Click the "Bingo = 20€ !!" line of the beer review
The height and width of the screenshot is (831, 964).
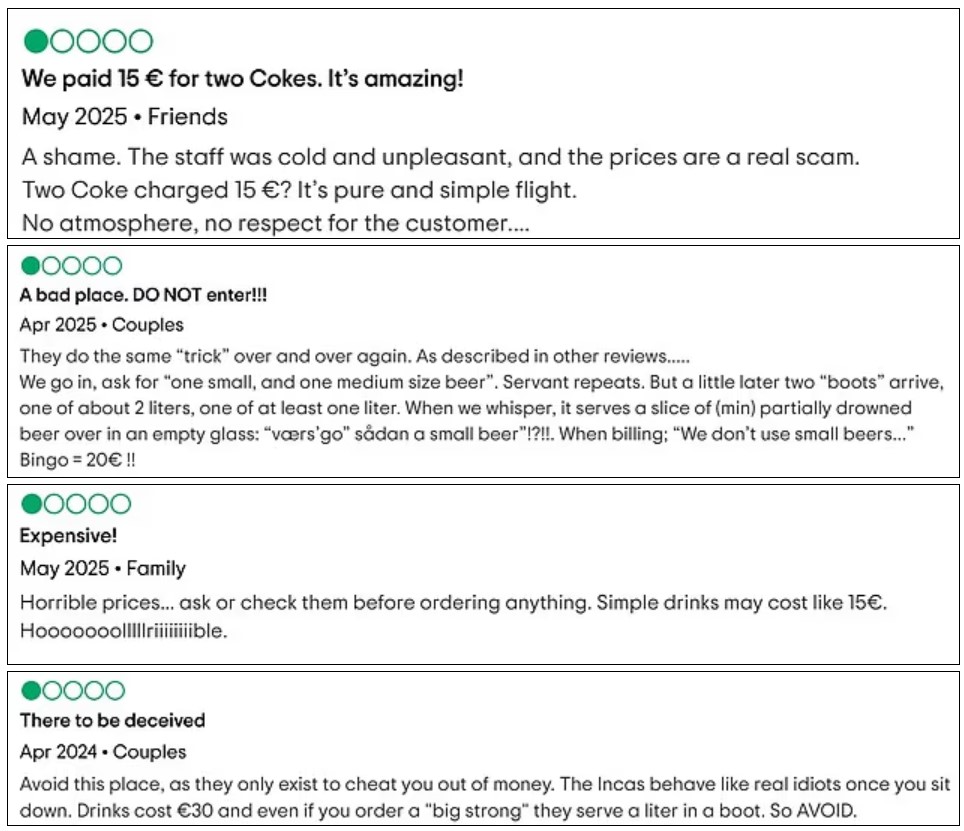[77, 460]
